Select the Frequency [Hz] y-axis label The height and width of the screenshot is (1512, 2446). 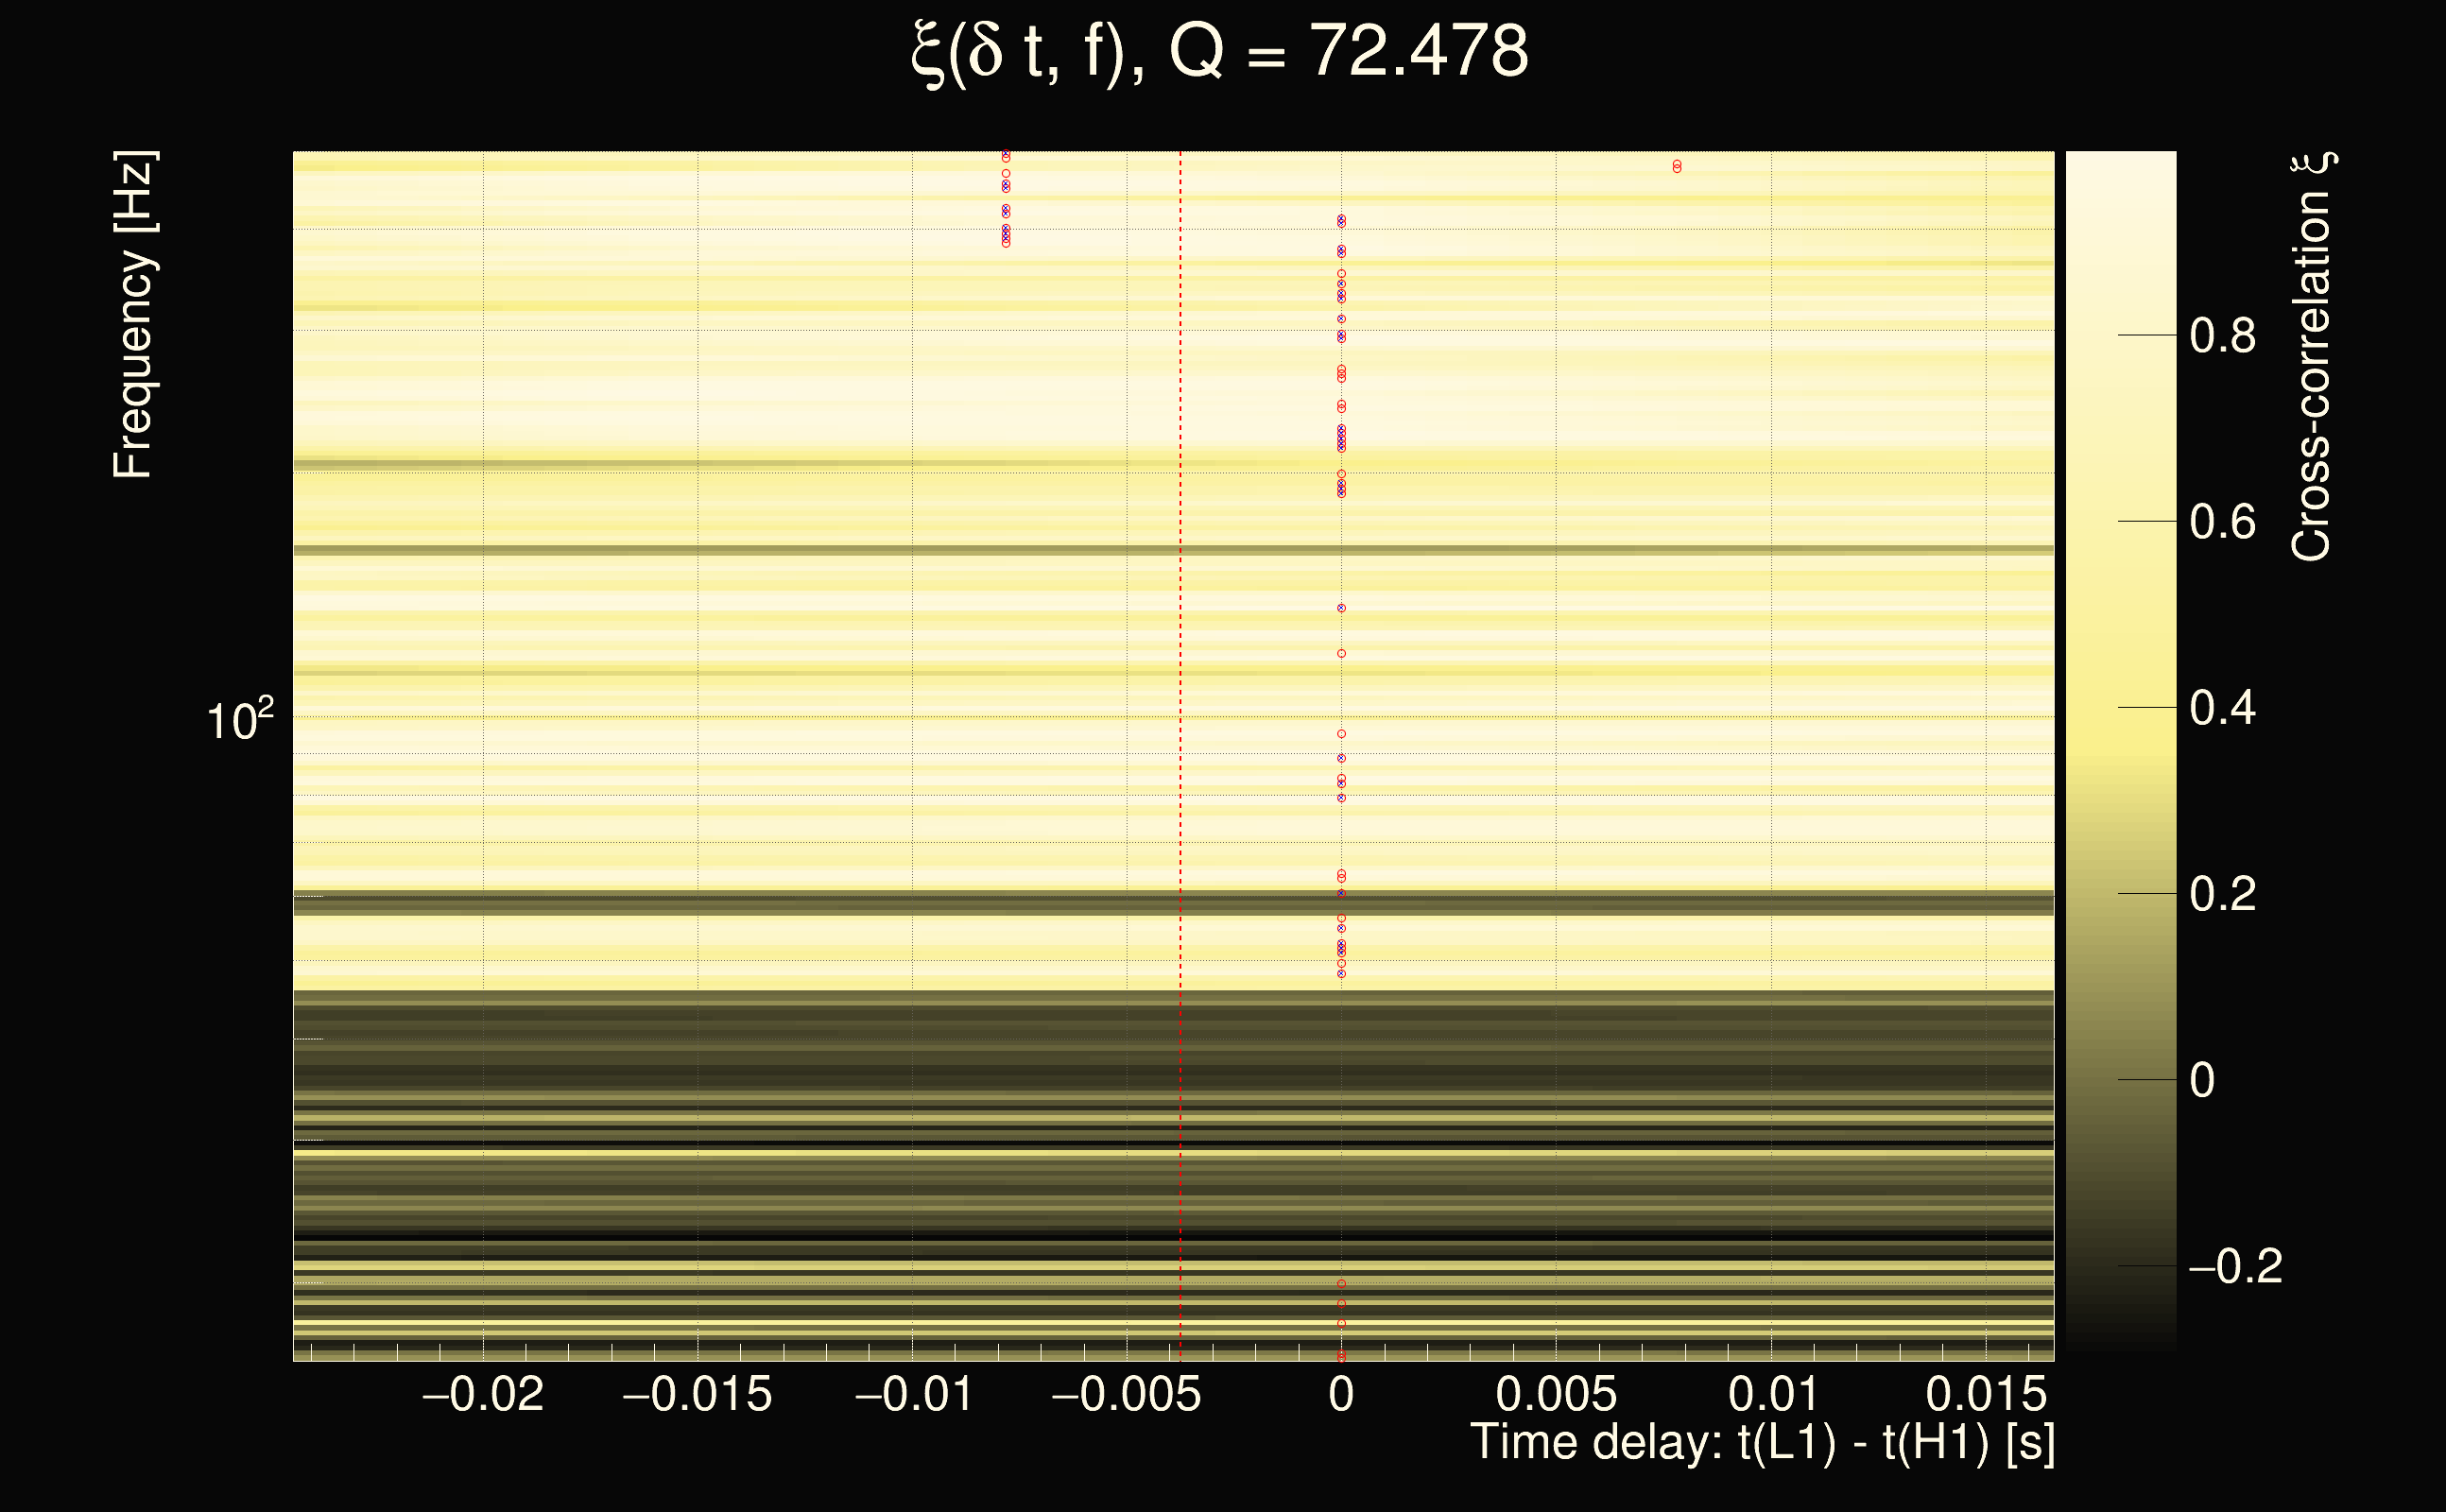pyautogui.click(x=133, y=315)
